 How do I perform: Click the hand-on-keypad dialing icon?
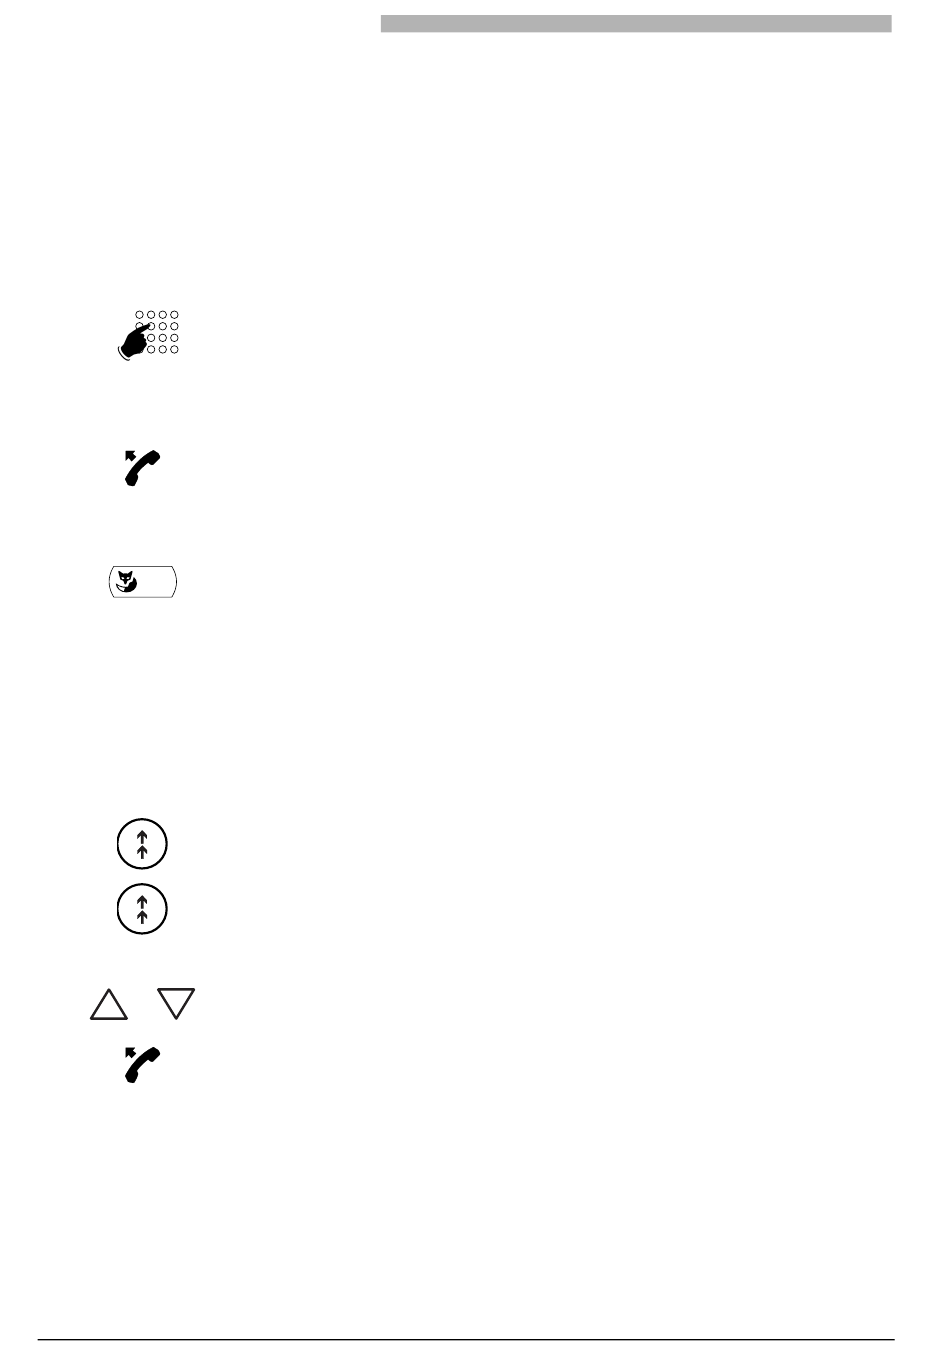point(148,334)
